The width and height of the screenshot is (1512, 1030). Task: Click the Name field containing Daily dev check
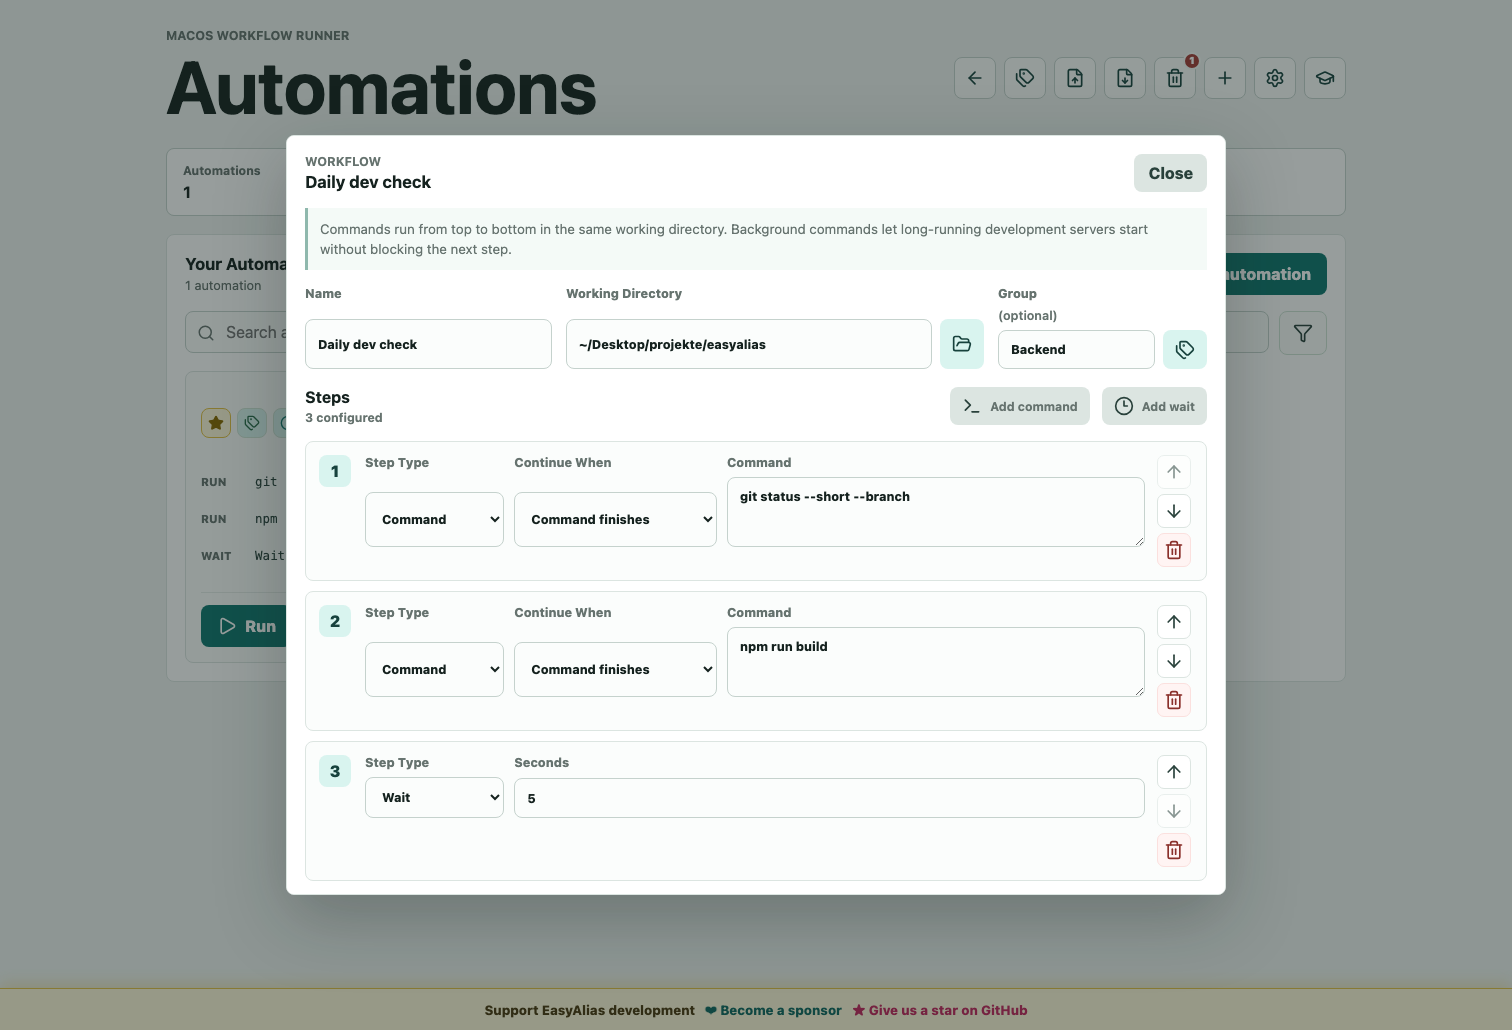click(x=428, y=344)
